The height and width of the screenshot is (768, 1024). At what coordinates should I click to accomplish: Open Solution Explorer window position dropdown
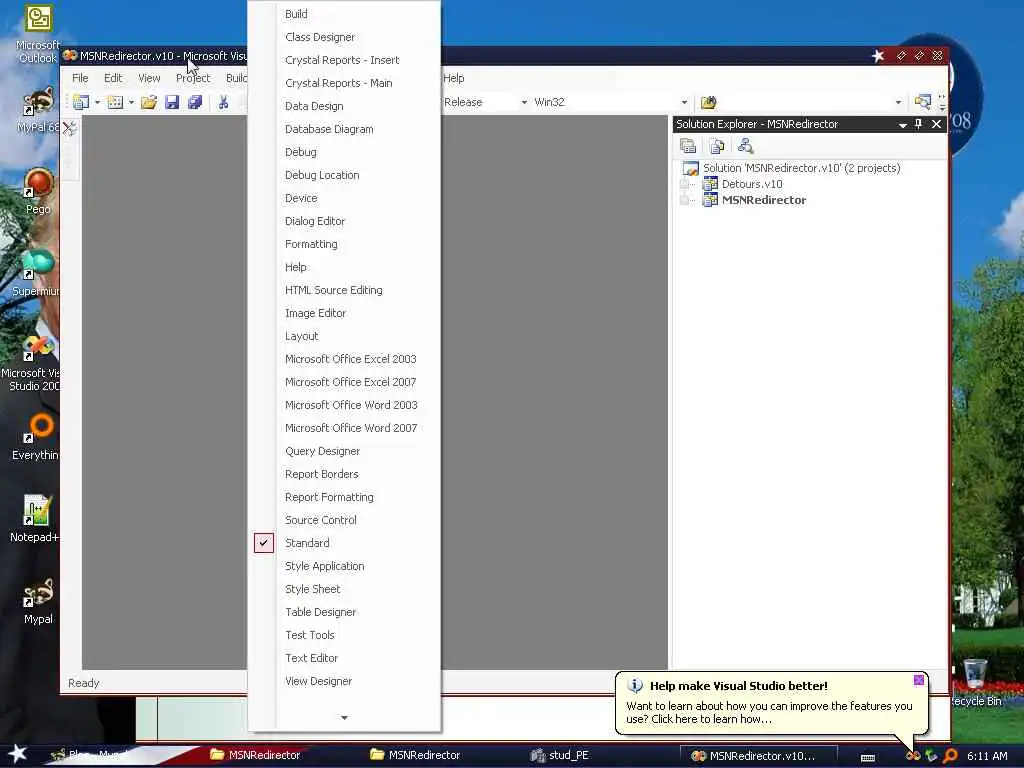903,124
